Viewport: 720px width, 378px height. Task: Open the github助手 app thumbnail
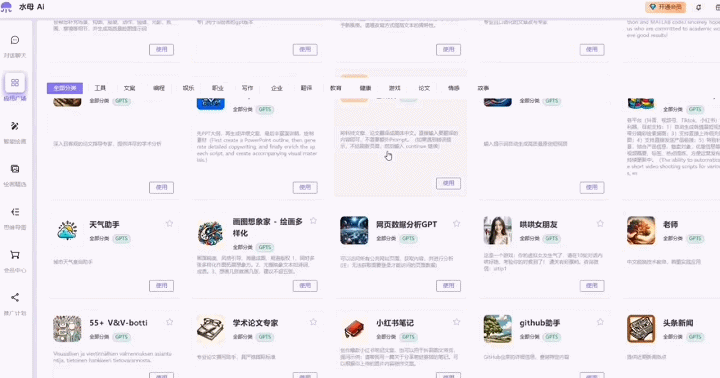click(498, 329)
